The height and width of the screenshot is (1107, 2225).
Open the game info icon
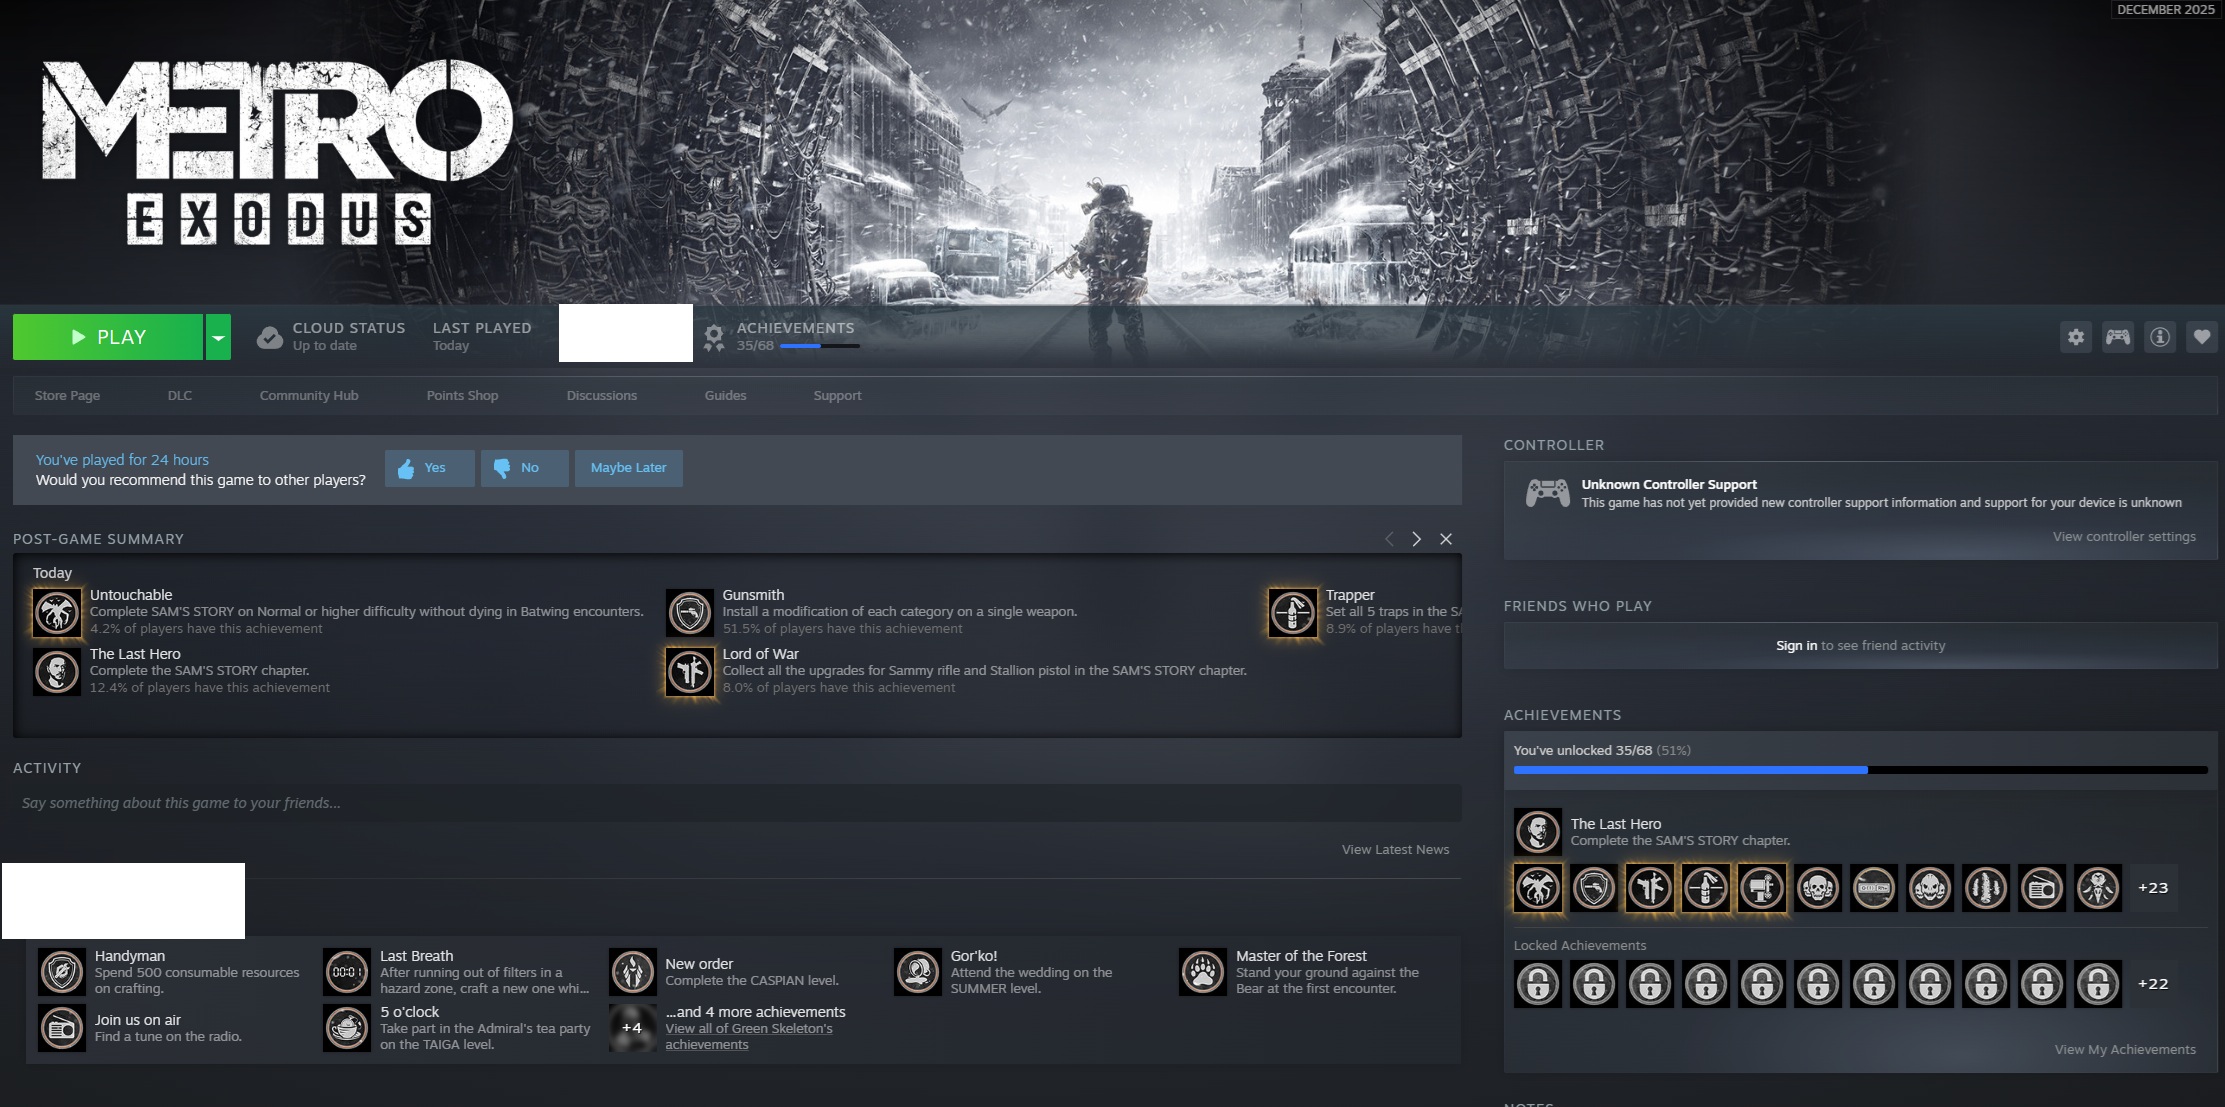[x=2160, y=337]
